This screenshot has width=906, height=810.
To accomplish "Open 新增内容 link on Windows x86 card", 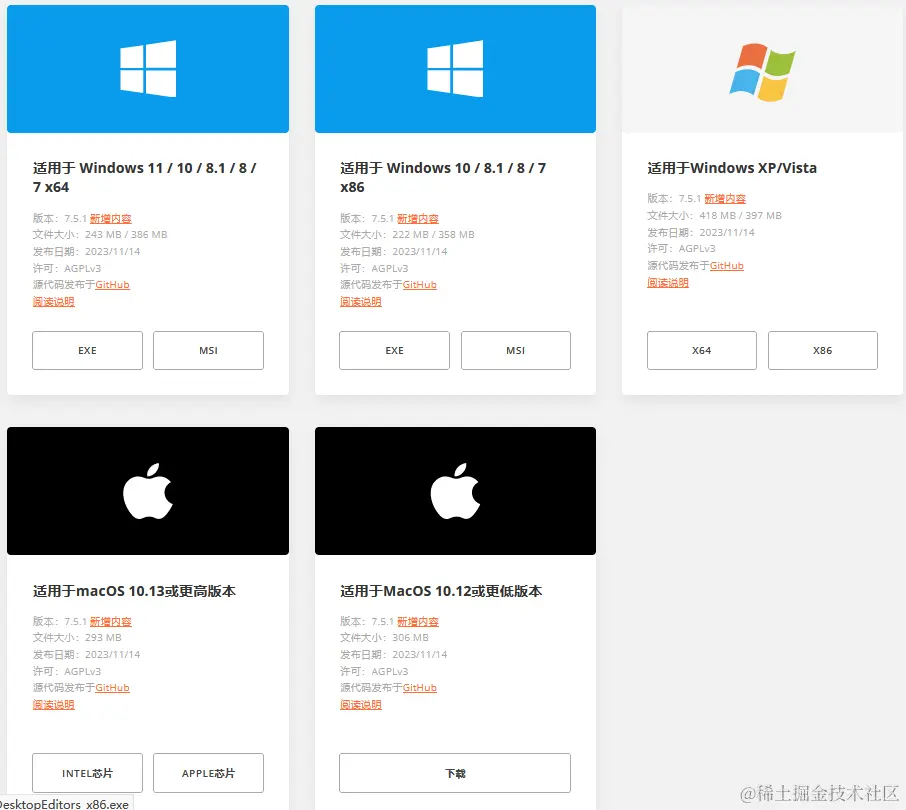I will [418, 218].
